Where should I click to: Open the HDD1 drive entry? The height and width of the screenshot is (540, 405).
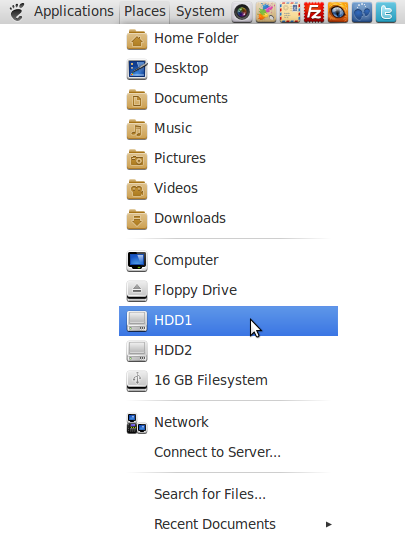[228, 321]
